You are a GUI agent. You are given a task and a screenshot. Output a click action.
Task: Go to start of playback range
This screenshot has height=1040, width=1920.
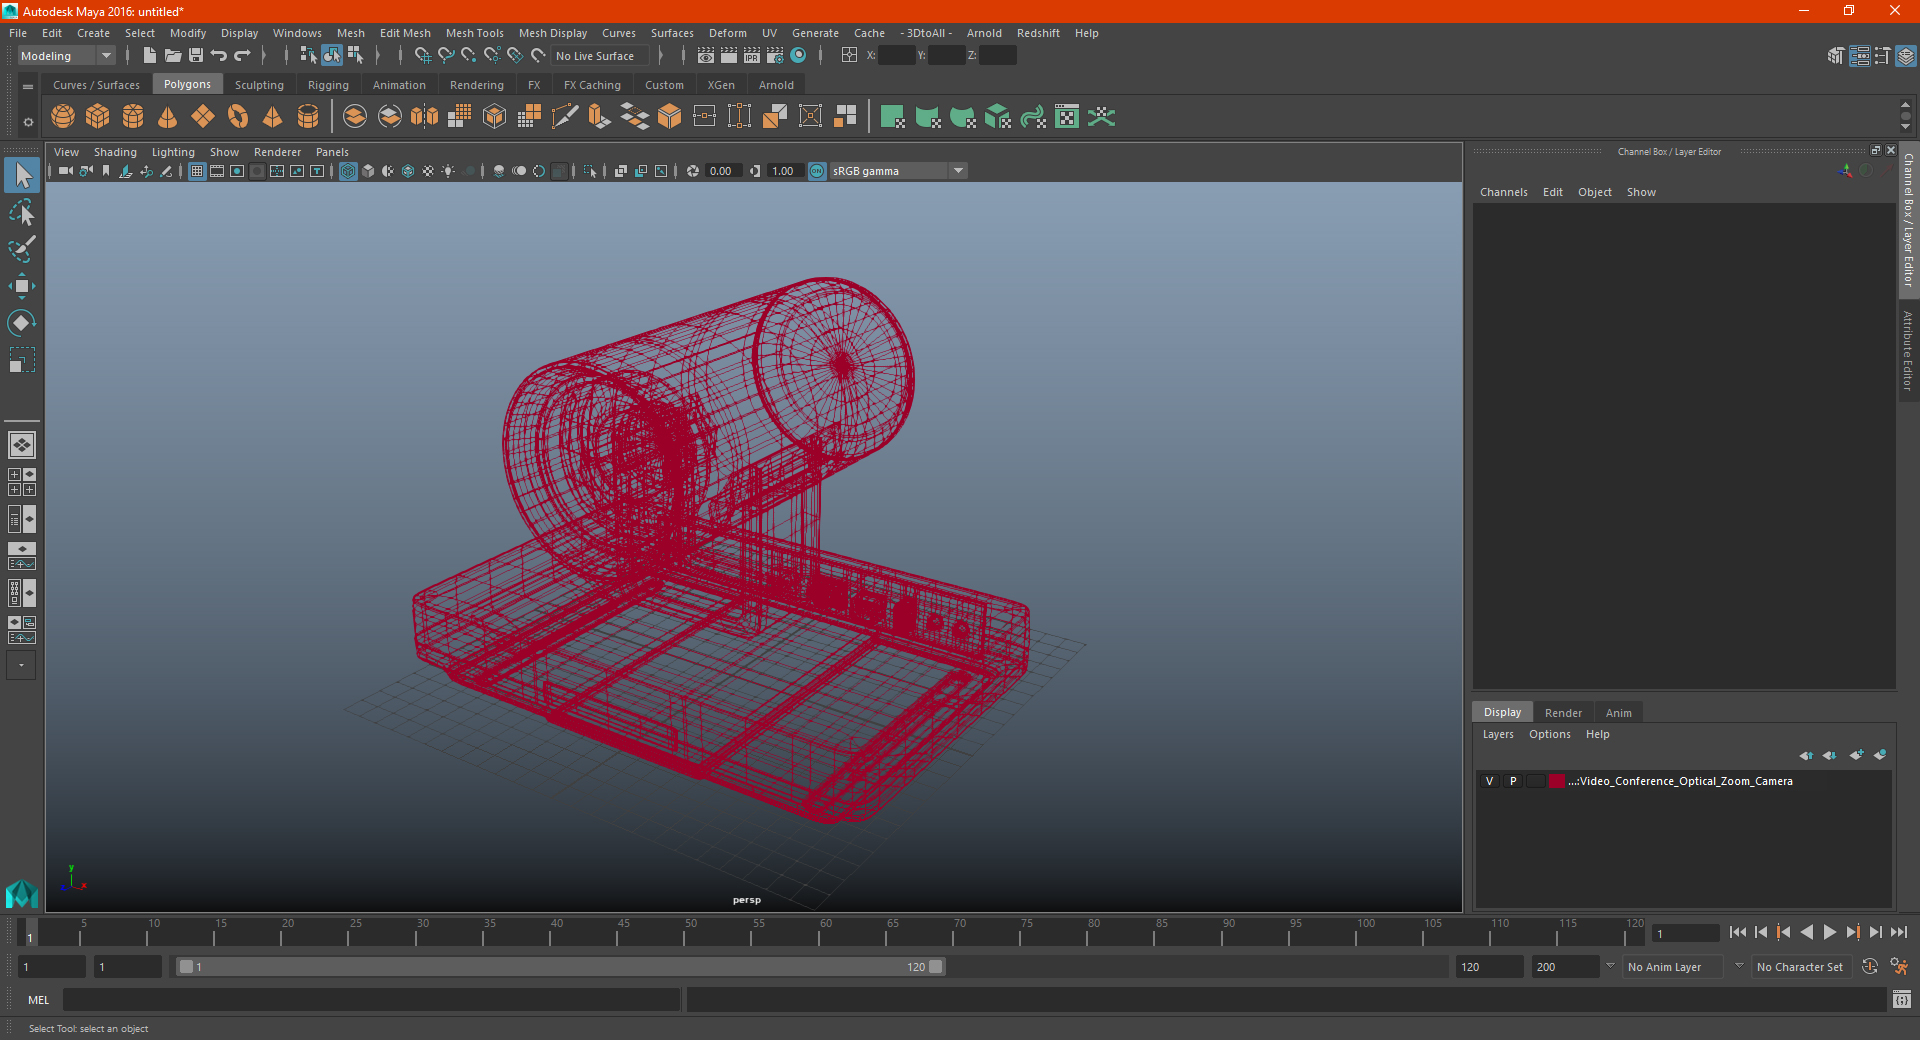coord(1737,932)
